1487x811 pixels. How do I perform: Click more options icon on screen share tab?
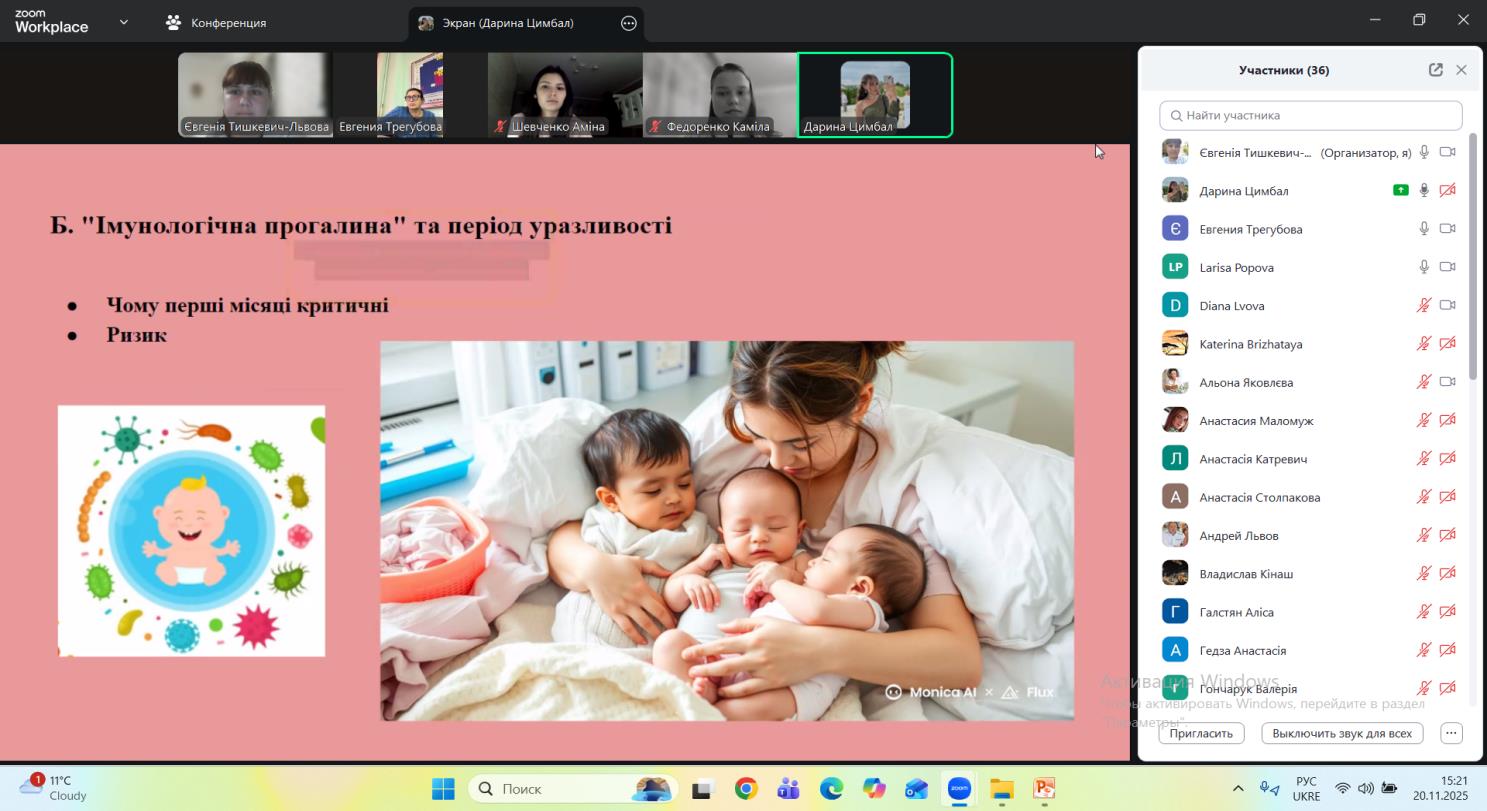coord(628,23)
